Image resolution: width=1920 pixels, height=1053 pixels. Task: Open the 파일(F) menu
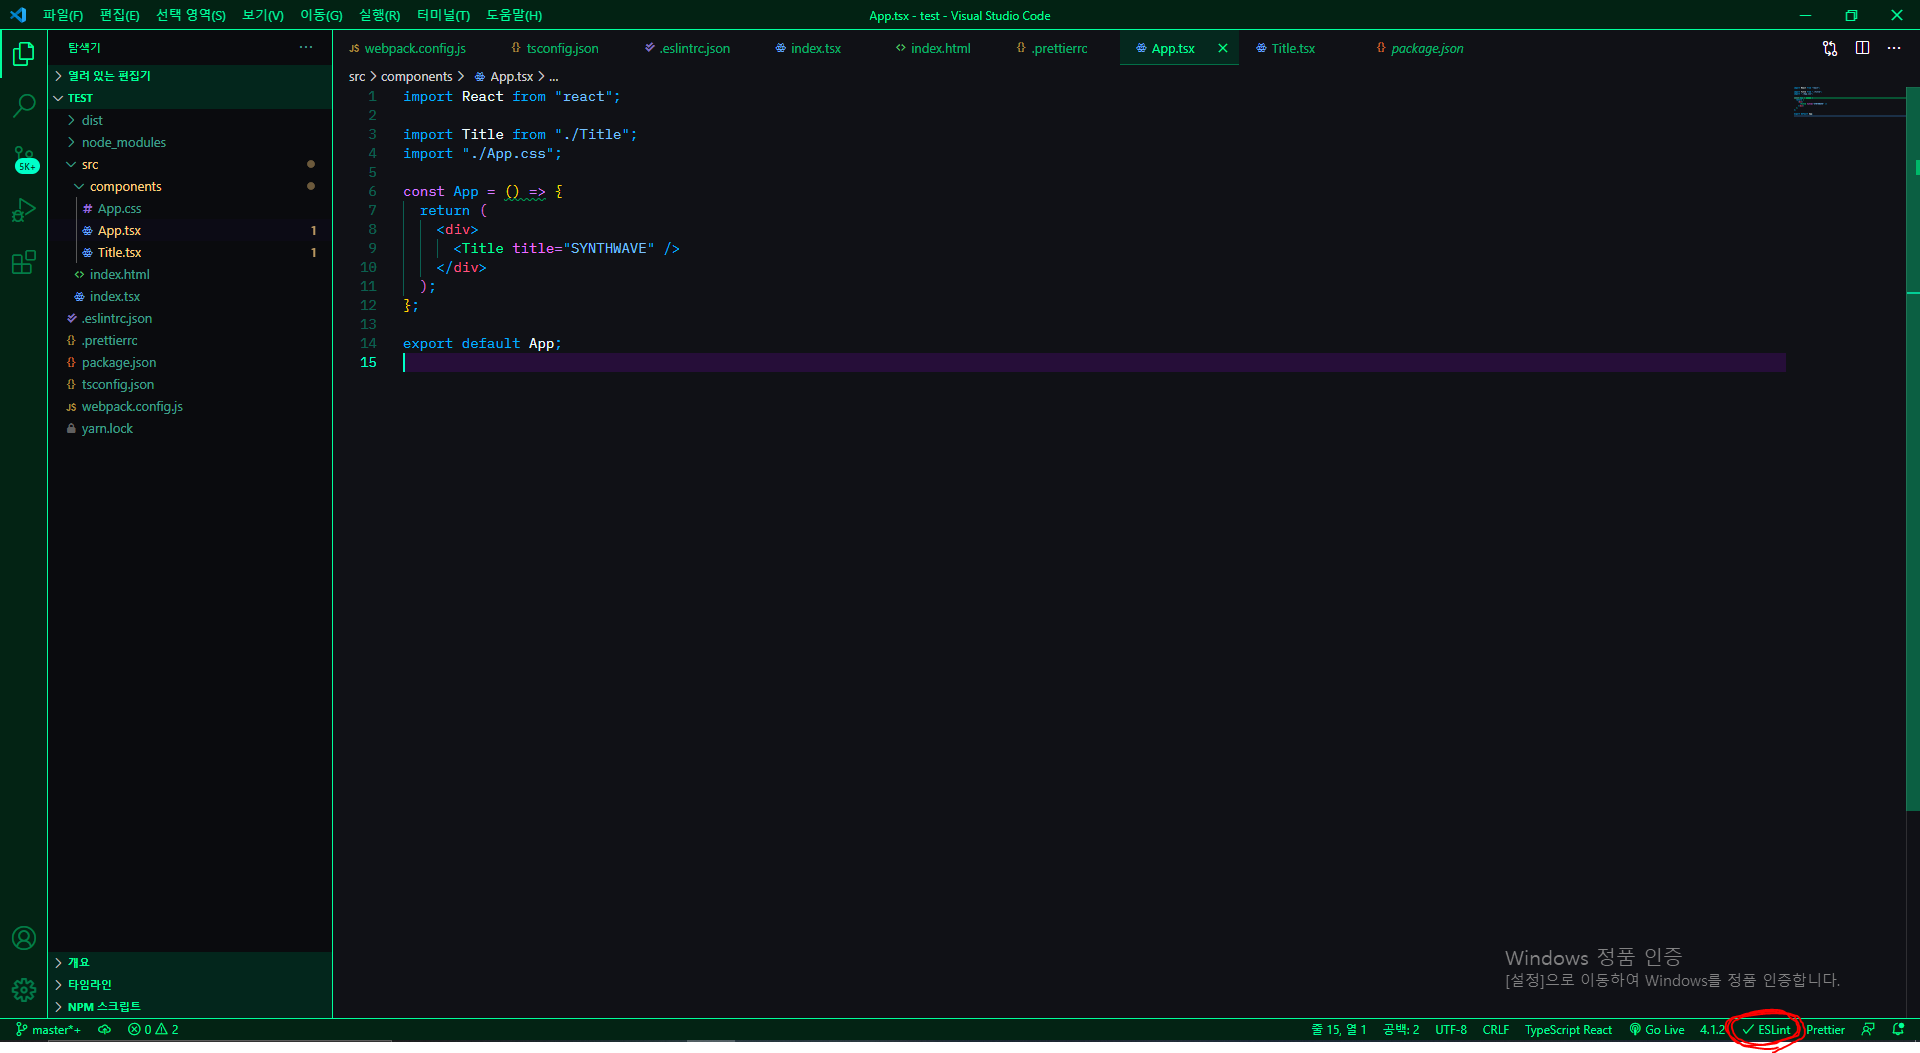click(x=63, y=15)
